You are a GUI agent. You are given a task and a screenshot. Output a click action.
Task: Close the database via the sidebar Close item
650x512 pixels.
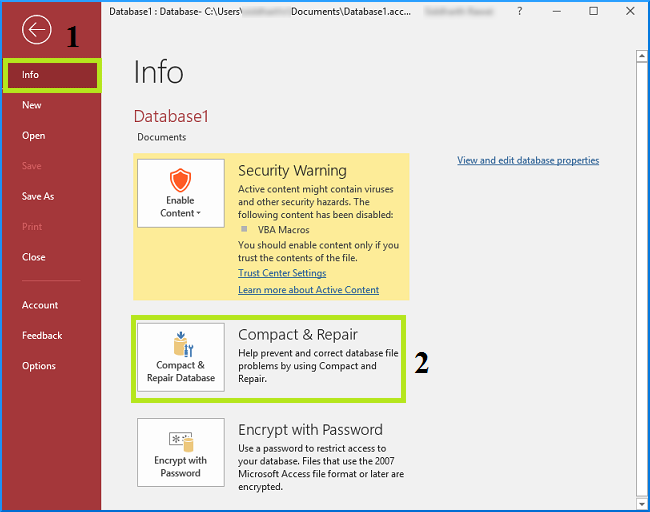(34, 257)
